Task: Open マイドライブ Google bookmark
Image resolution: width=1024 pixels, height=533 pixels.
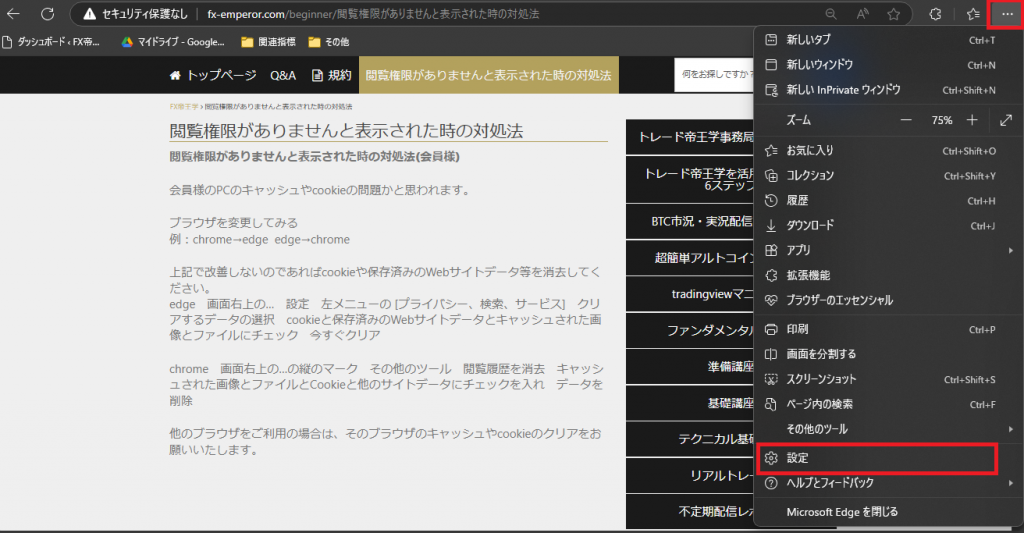Action: [x=173, y=42]
